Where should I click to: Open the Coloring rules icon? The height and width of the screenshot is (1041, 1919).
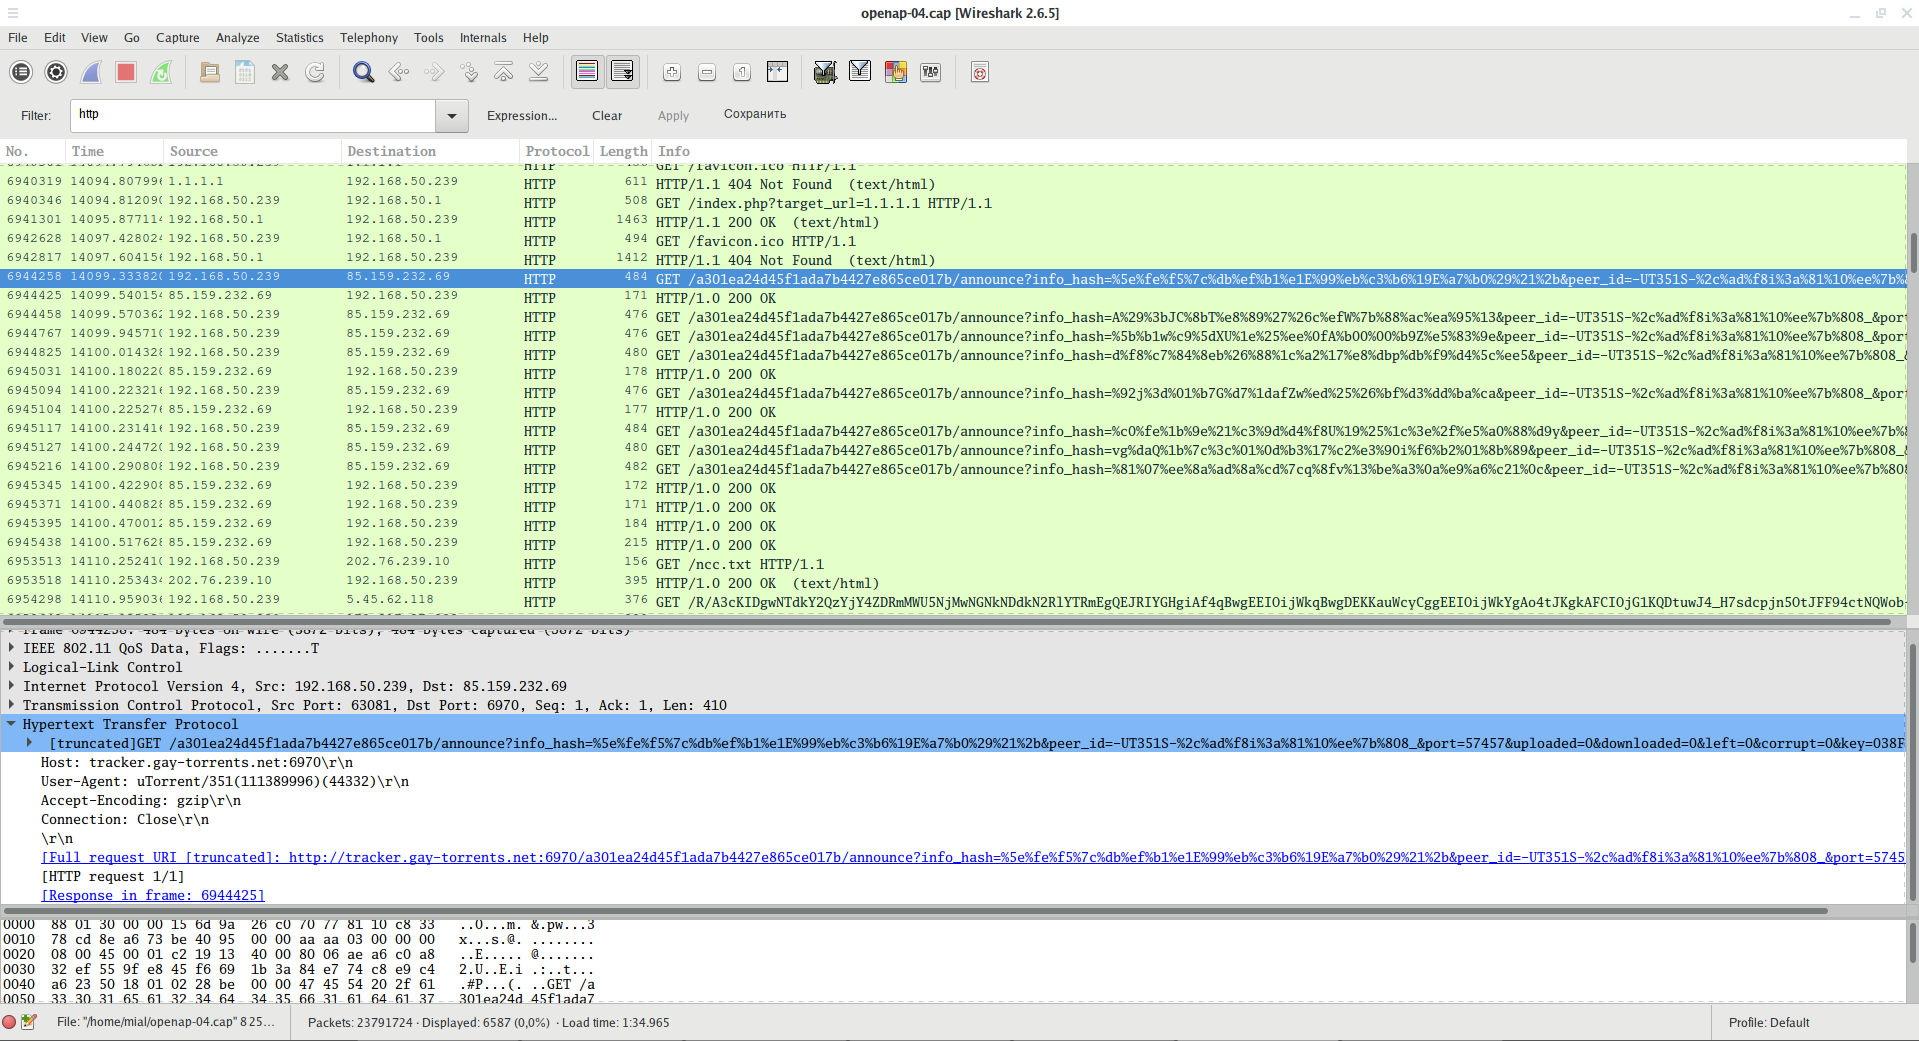tap(895, 72)
